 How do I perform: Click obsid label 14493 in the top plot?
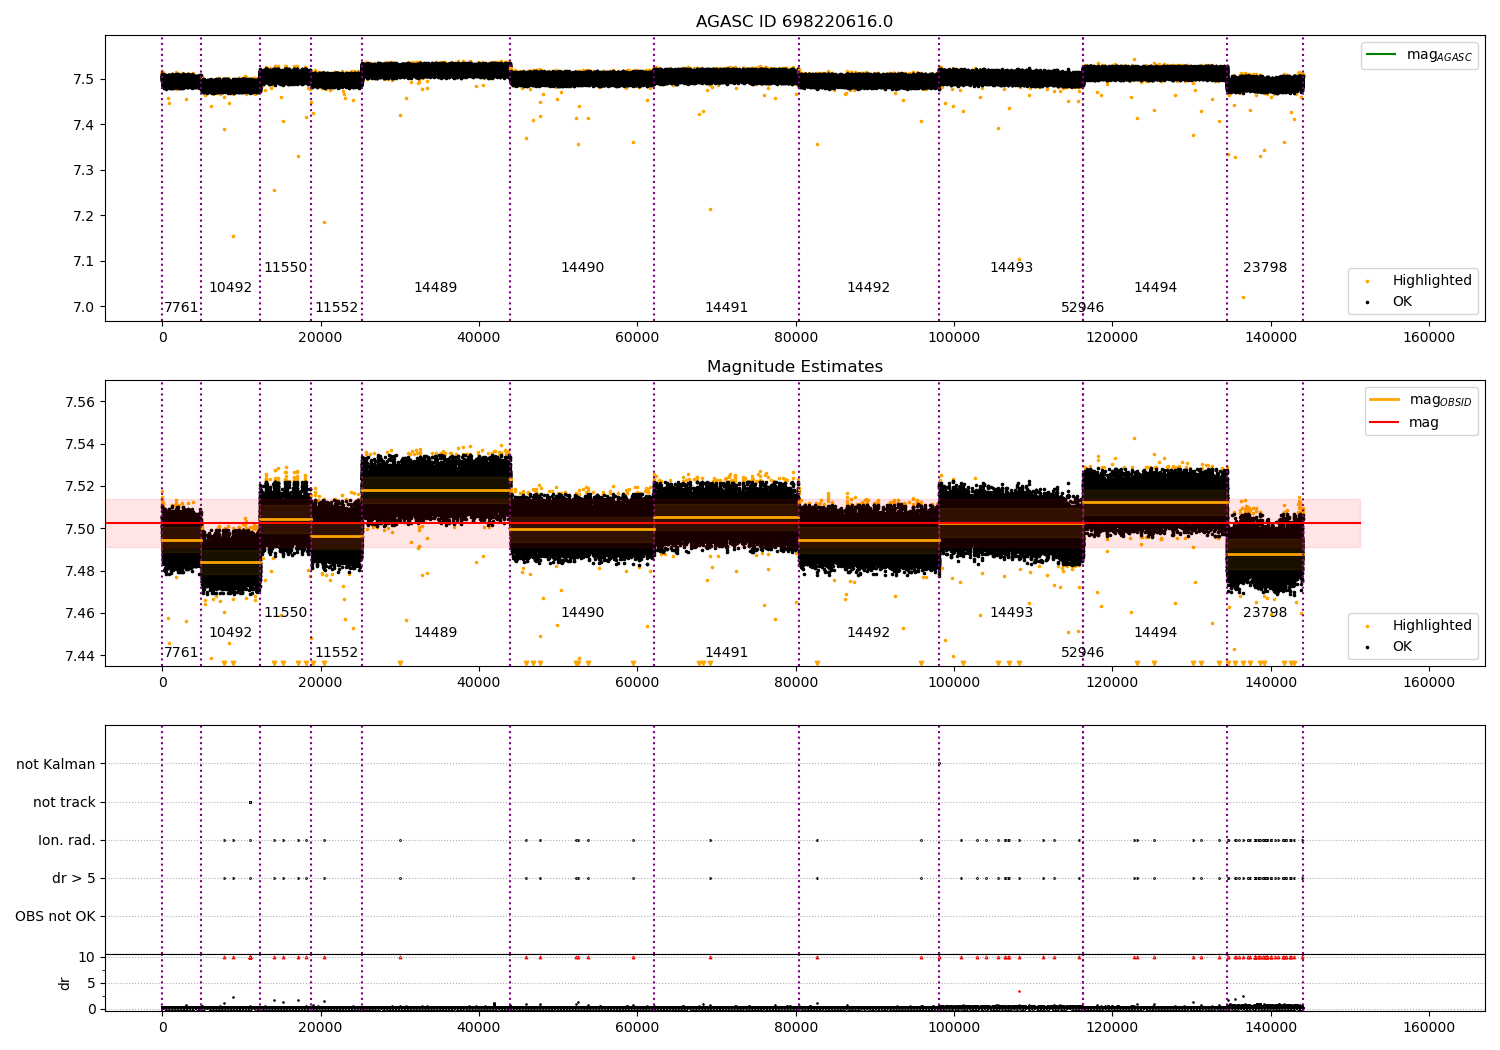pos(1011,267)
